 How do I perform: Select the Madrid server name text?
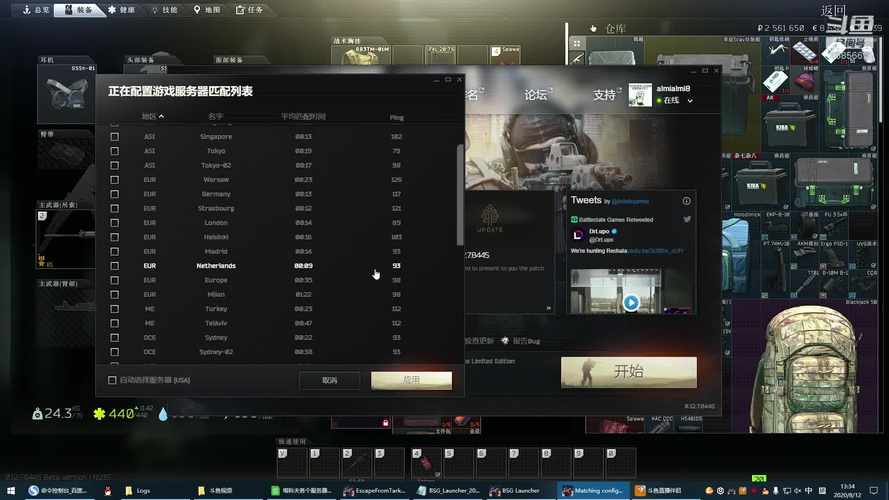(x=216, y=251)
